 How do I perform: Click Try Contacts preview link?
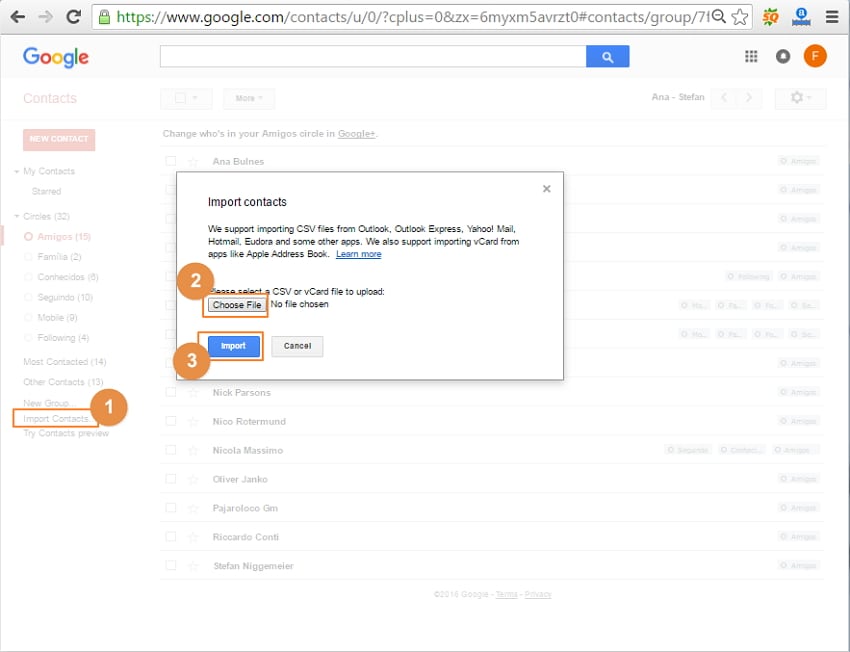(66, 433)
